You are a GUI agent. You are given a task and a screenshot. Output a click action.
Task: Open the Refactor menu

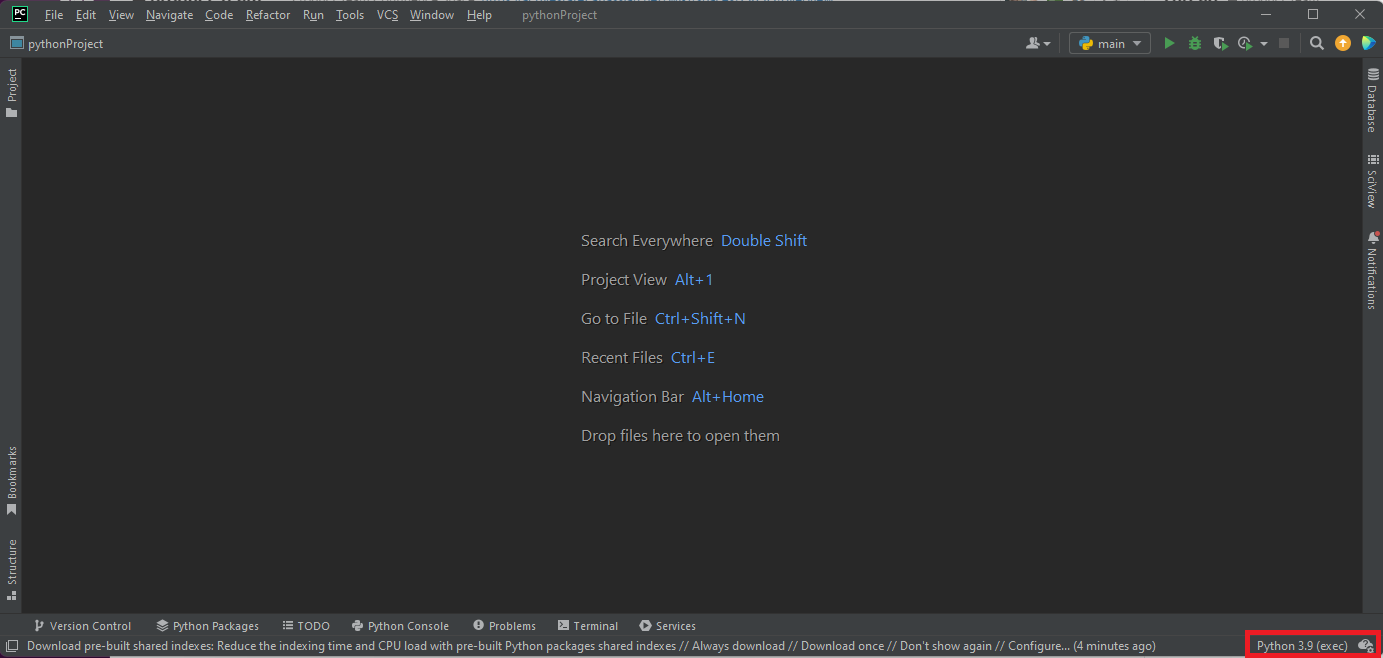click(268, 15)
